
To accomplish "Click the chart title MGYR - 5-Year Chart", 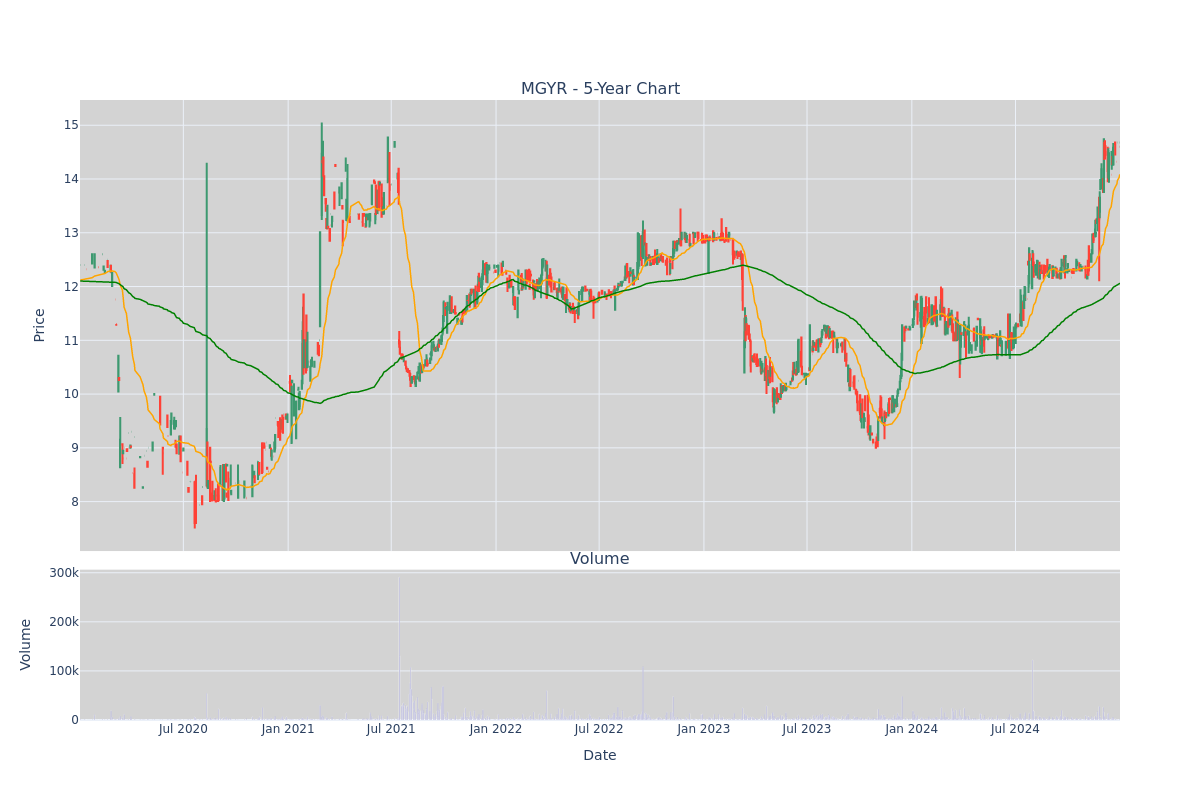I will [600, 89].
